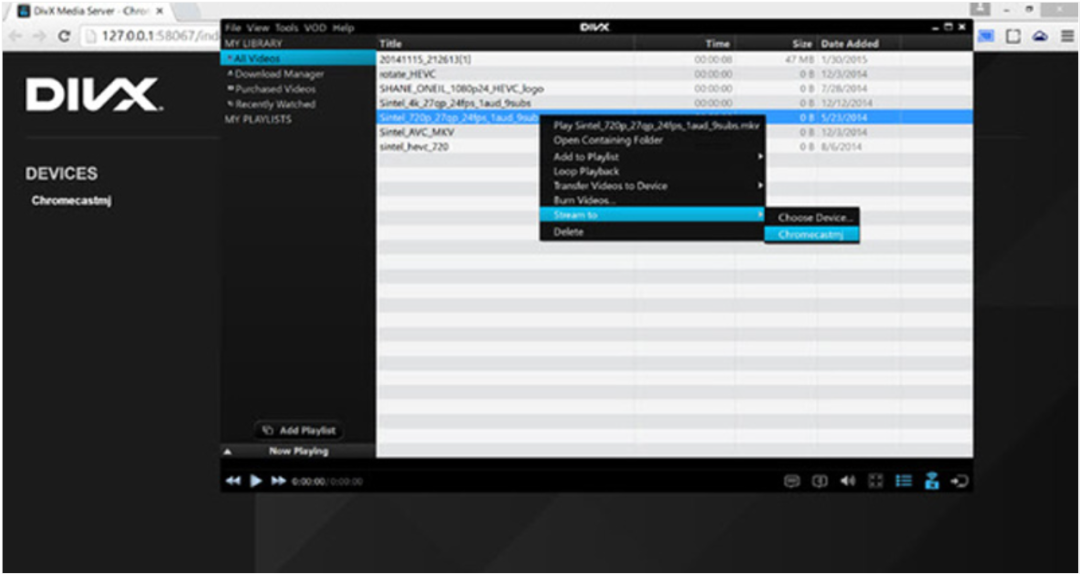Open the VOD menu
The height and width of the screenshot is (574, 1080).
pos(315,28)
